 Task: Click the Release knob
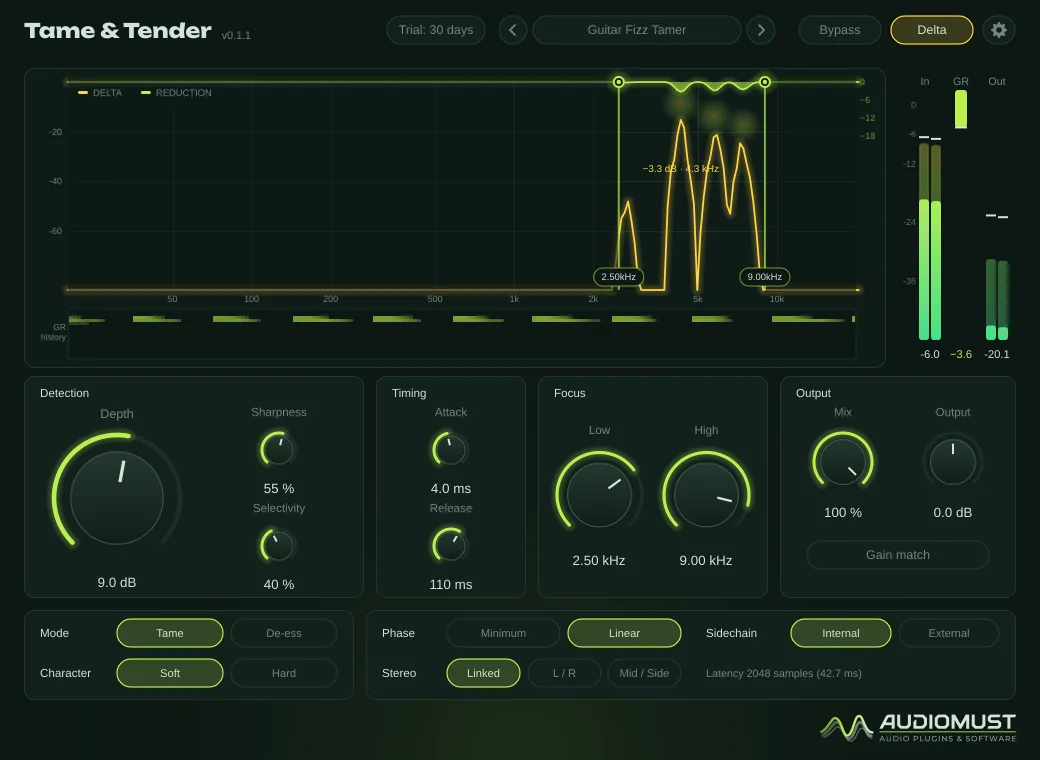click(450, 546)
